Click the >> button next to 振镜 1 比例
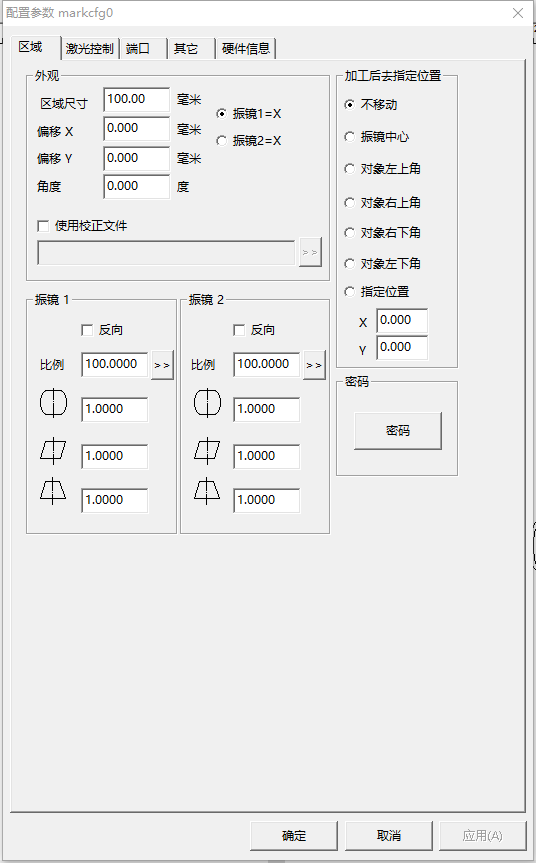The width and height of the screenshot is (536, 863). tap(162, 365)
